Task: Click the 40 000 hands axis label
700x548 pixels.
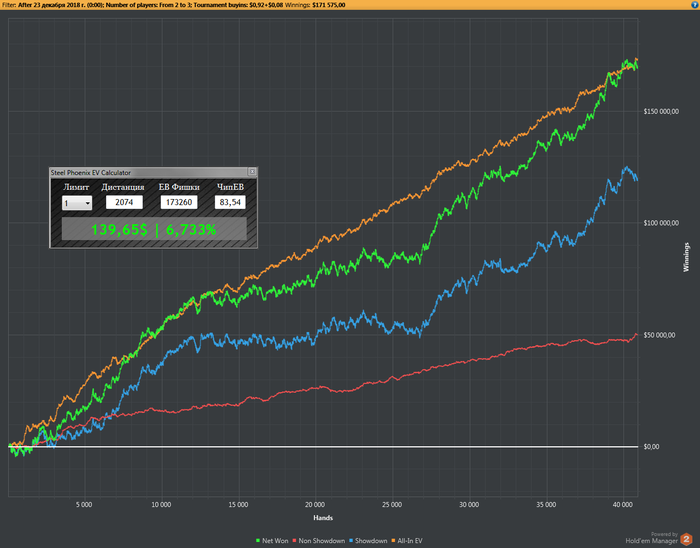Action: (x=623, y=505)
